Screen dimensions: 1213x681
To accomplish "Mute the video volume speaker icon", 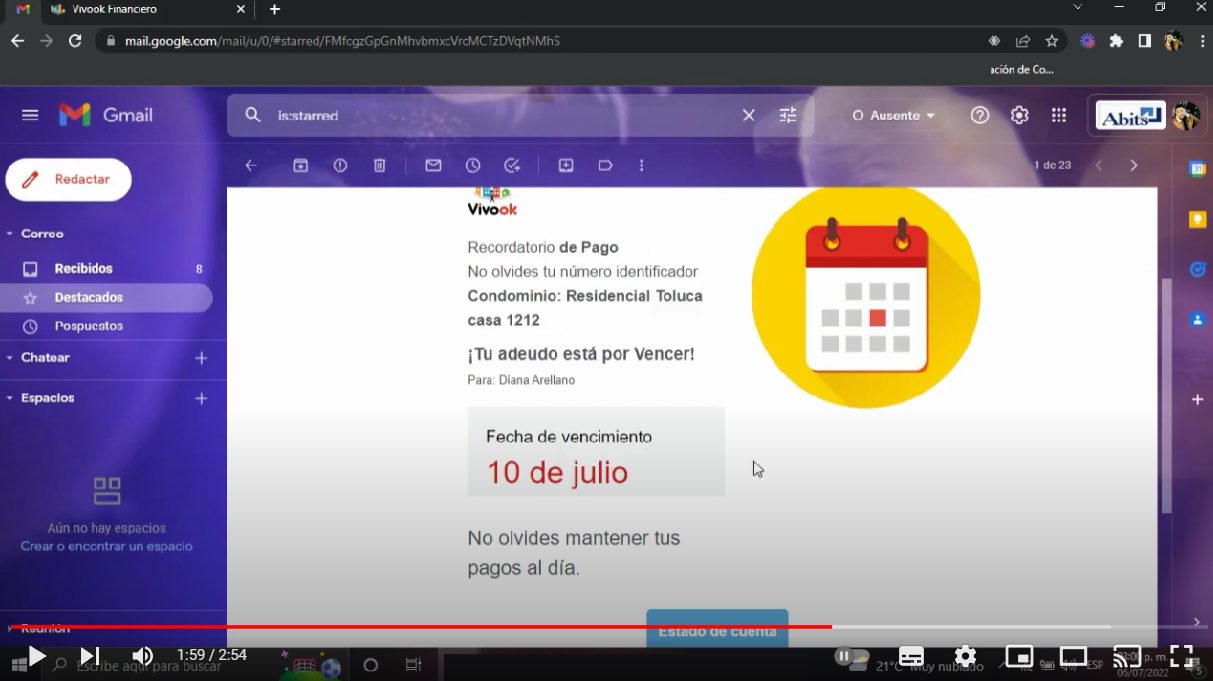I will tap(143, 656).
